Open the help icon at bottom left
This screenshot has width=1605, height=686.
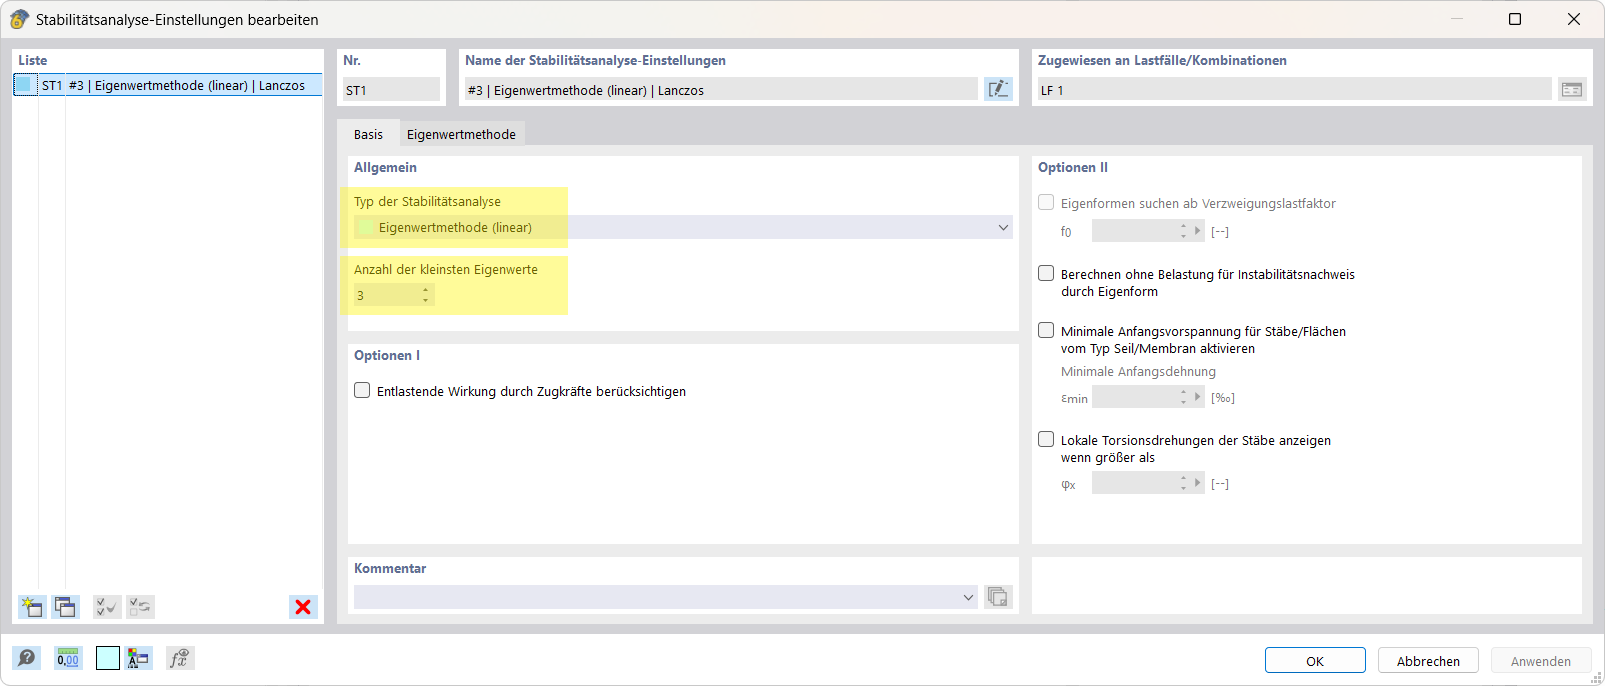point(26,658)
